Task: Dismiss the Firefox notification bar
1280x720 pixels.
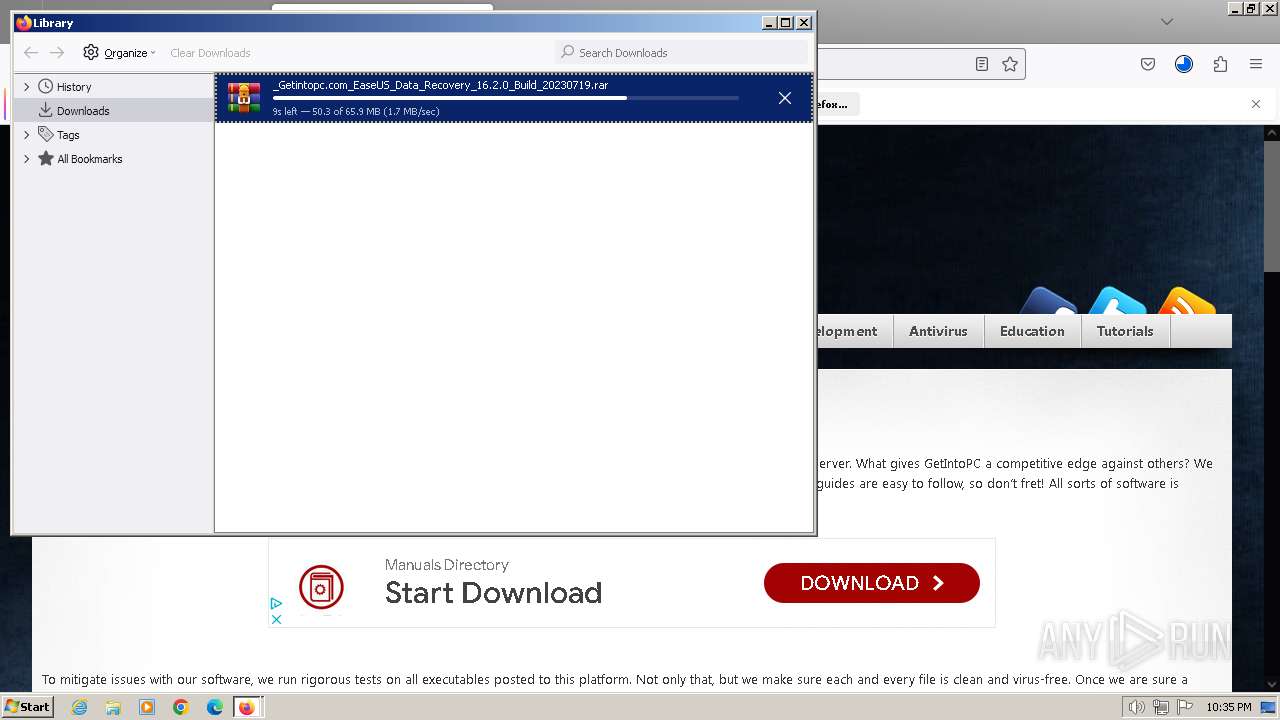Action: click(x=1256, y=104)
